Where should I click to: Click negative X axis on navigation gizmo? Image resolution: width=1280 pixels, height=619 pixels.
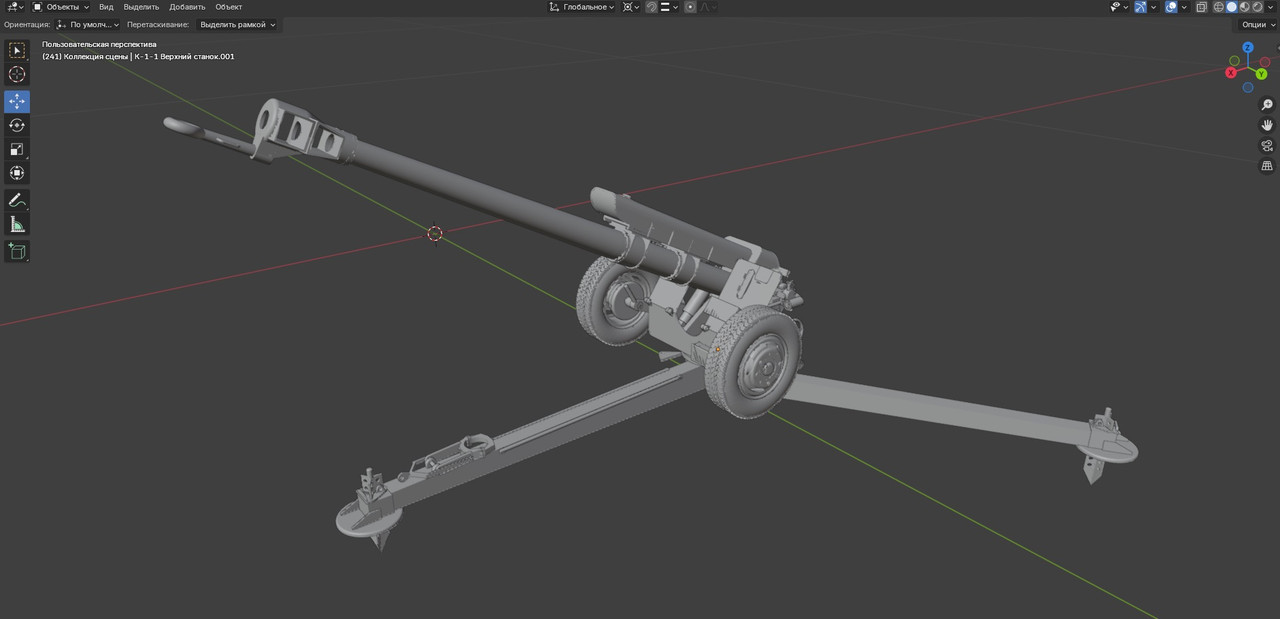click(1265, 62)
